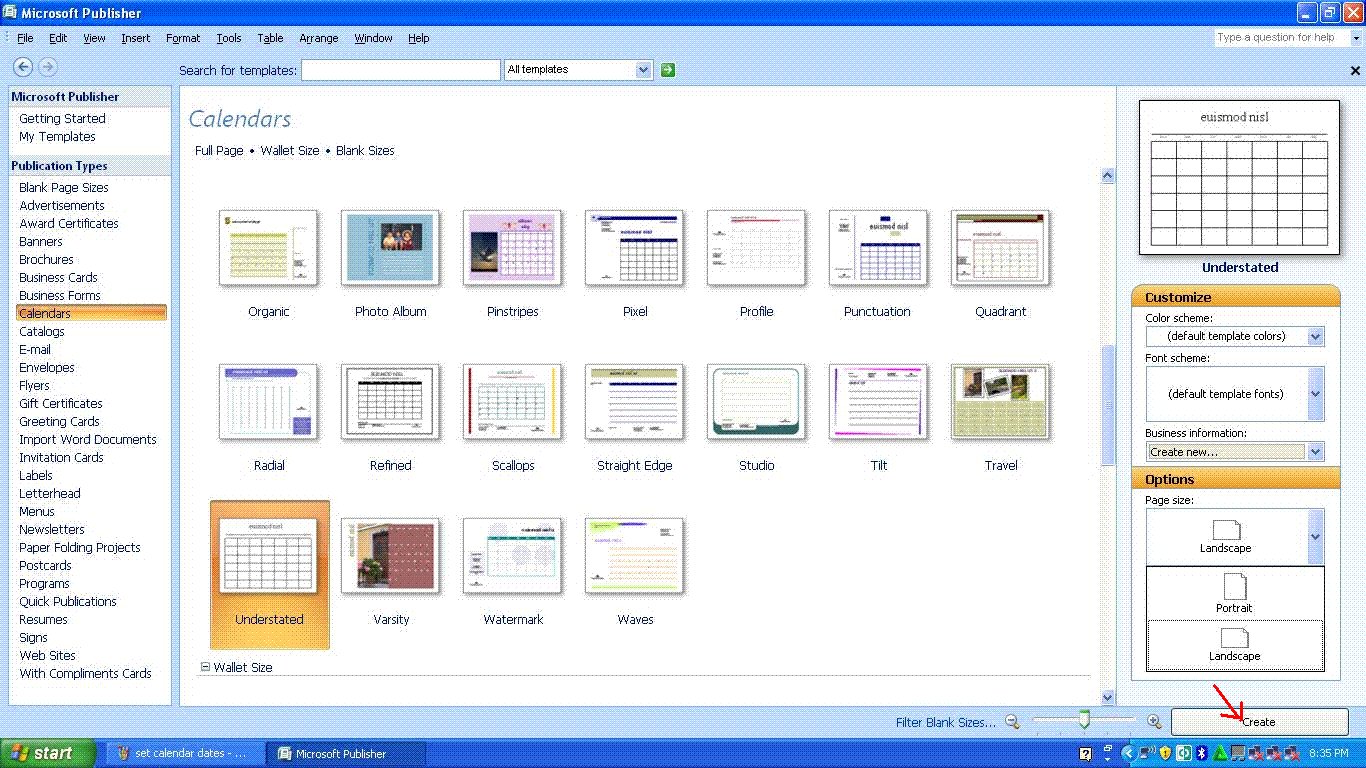This screenshot has height=768, width=1366.
Task: Select Newsletters publication type
Action: [x=52, y=529]
